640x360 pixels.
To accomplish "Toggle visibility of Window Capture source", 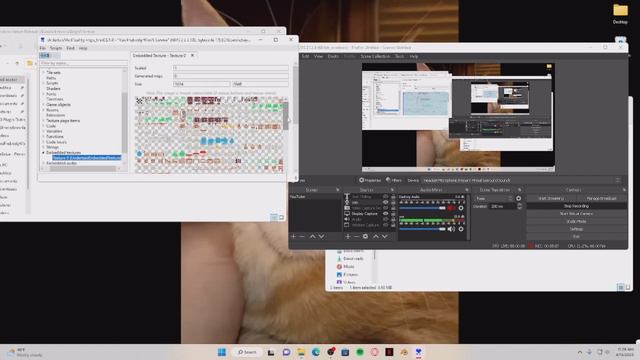I will click(x=385, y=225).
